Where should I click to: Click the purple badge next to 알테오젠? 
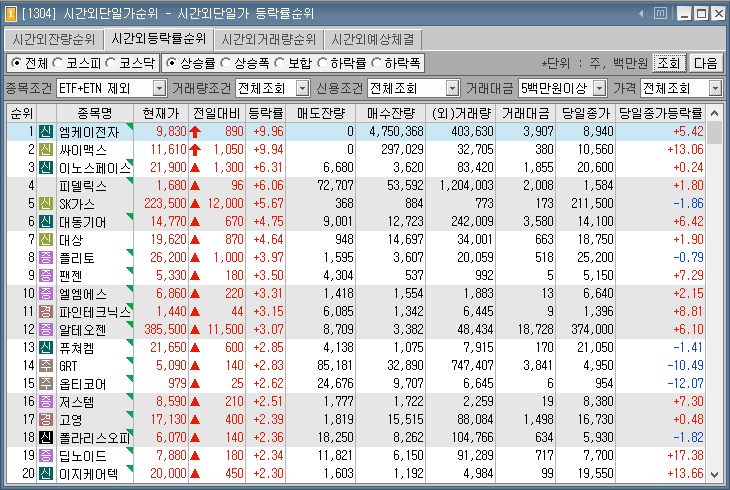point(46,329)
